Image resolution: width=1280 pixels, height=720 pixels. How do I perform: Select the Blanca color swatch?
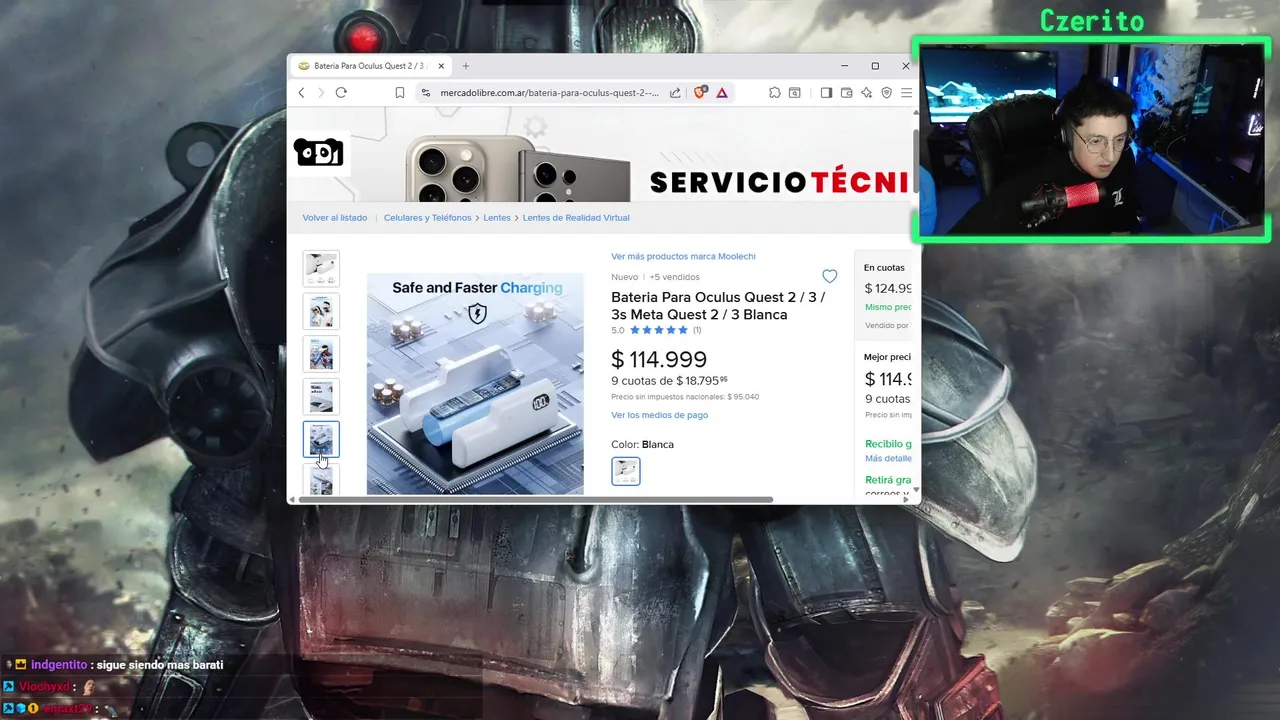[x=626, y=471]
